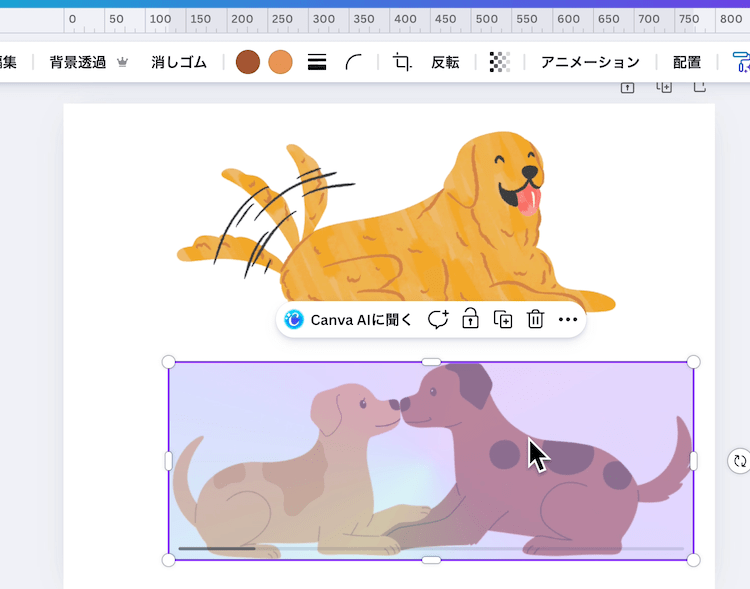The image size is (750, 589).
Task: Click the rotate handle icon beside selection
Action: (739, 461)
